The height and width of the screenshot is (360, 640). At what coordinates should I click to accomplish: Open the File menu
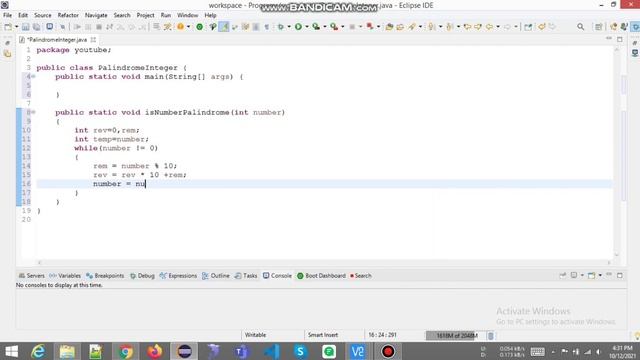7,15
